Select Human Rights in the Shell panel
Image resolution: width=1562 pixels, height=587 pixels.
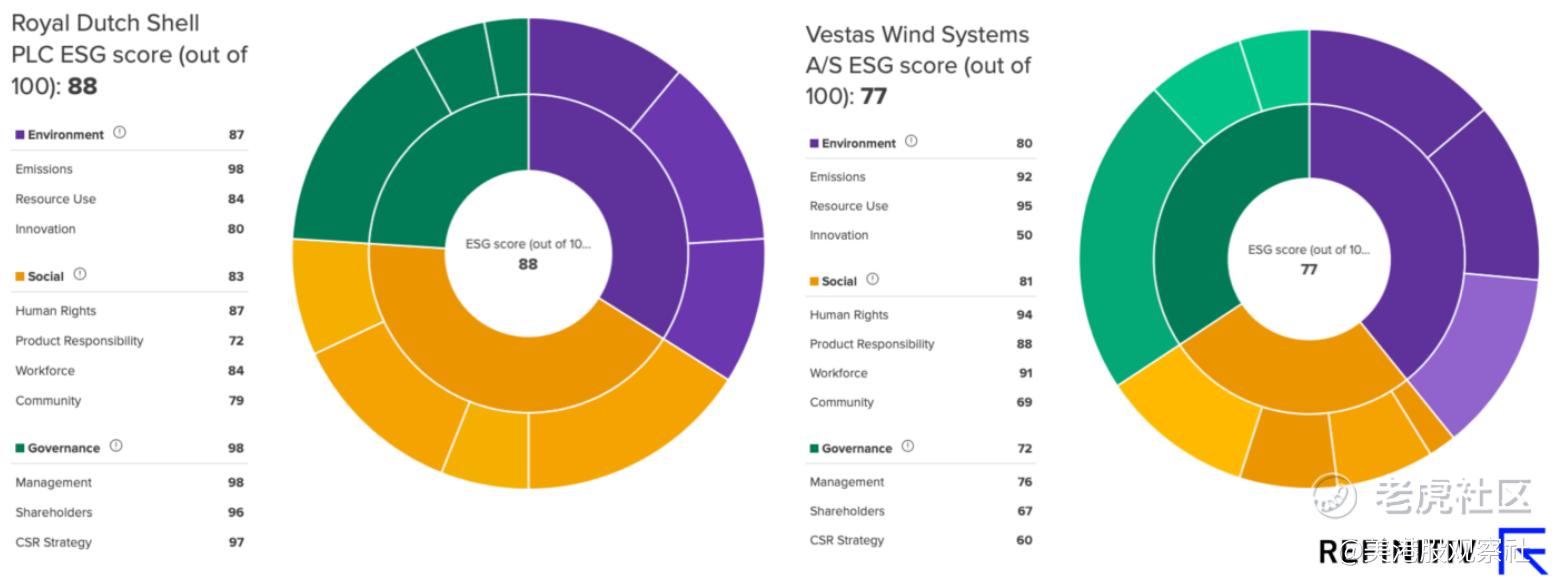pyautogui.click(x=56, y=311)
